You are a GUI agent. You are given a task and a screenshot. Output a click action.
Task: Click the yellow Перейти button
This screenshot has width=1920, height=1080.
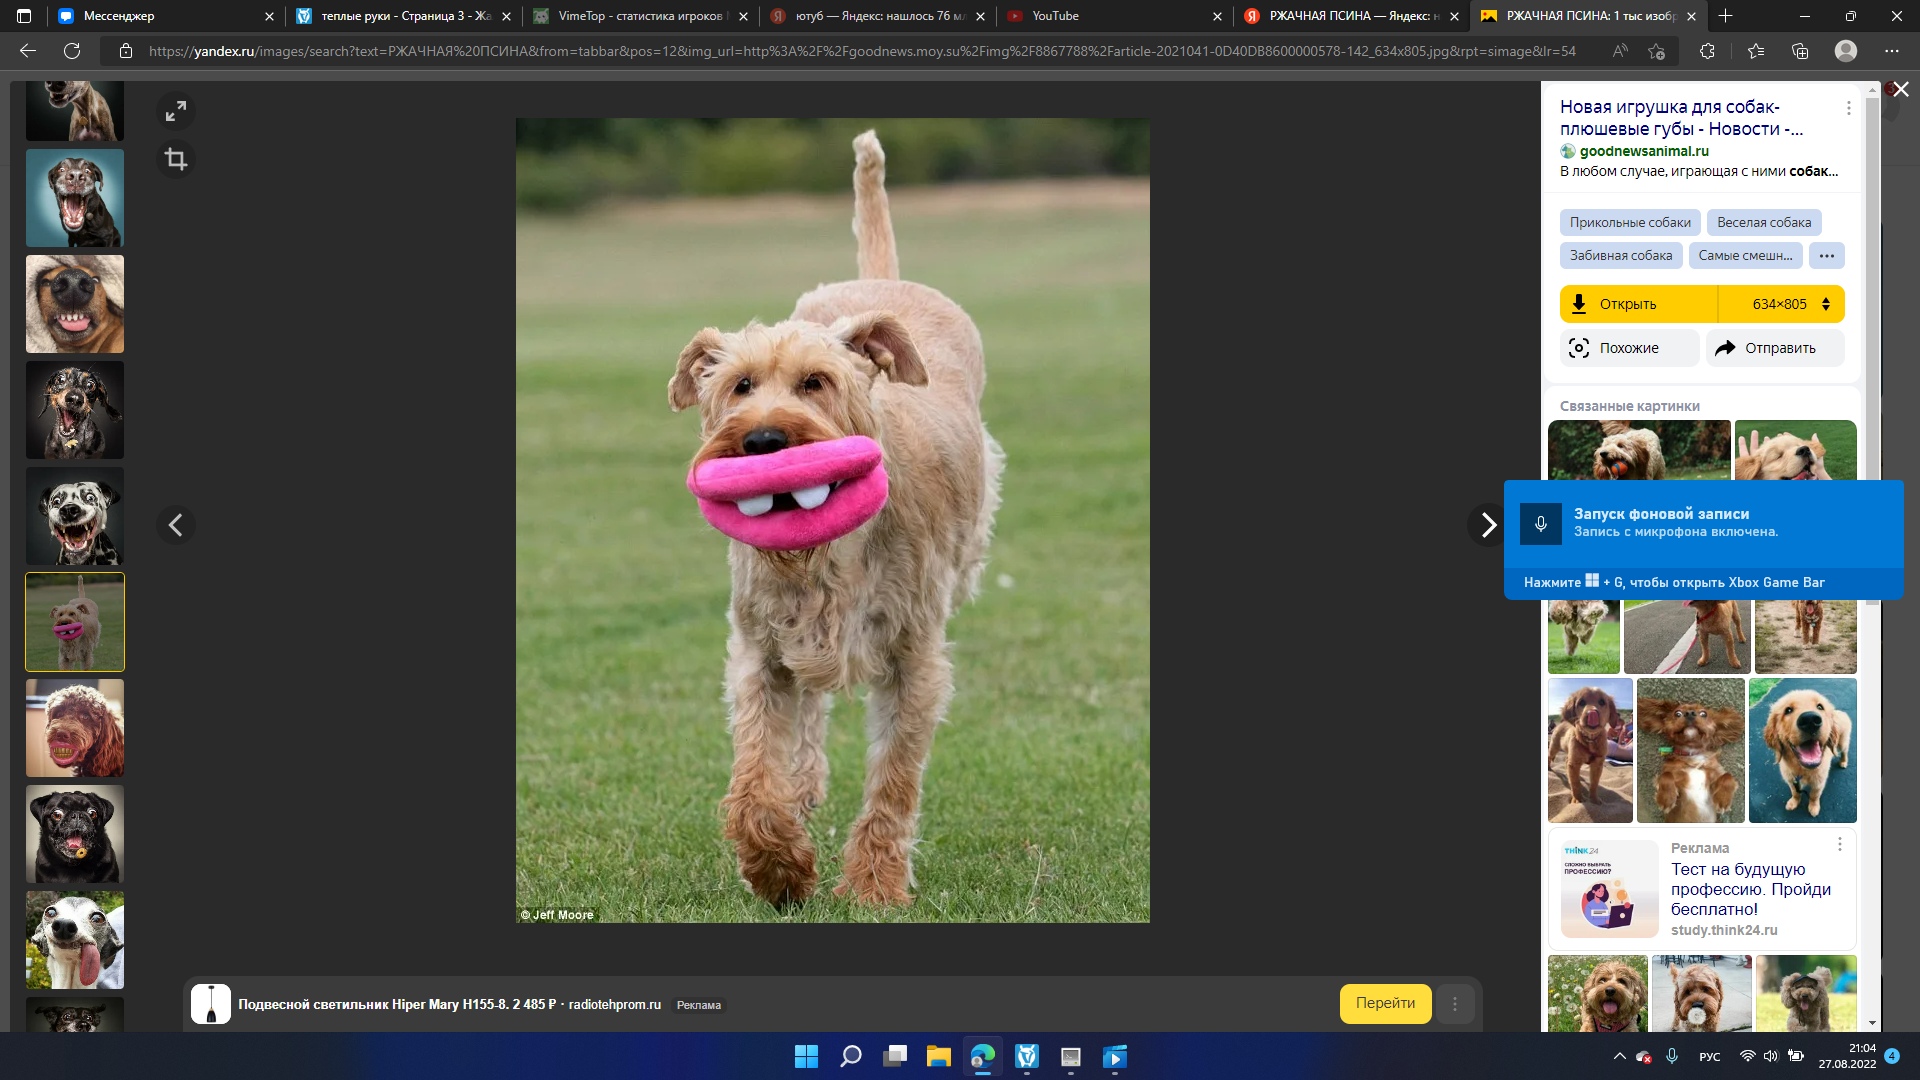[1385, 1004]
